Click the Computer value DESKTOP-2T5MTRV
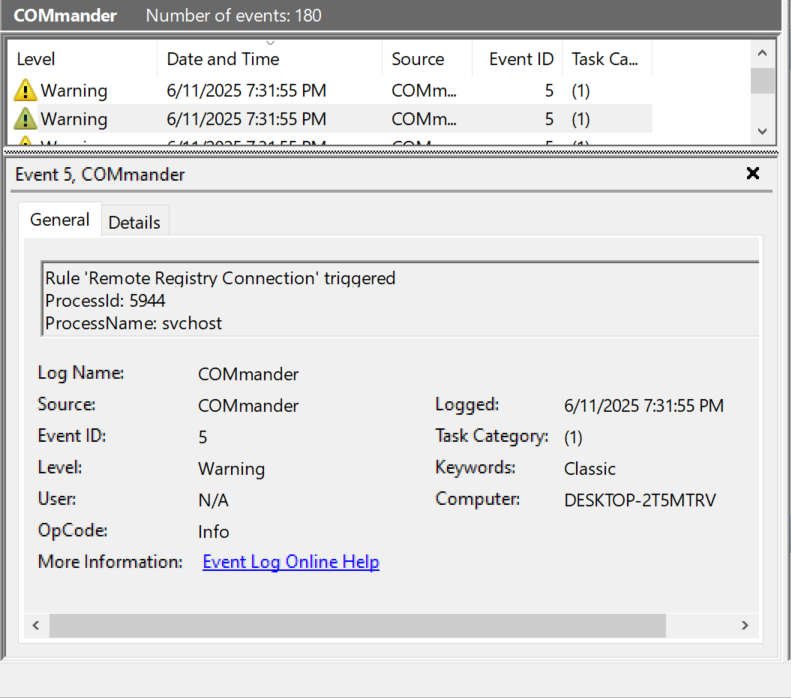Screen dimensions: 791x698 click(640, 500)
